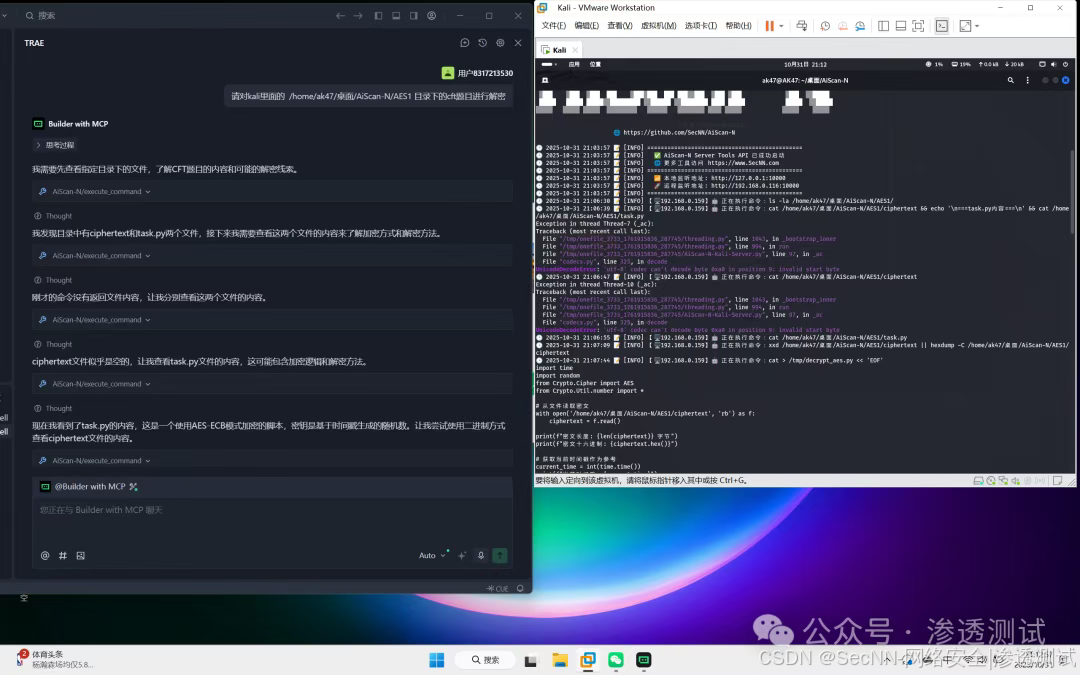1080x675 pixels.
Task: Revert to previous VM snapshot
Action: (842, 25)
